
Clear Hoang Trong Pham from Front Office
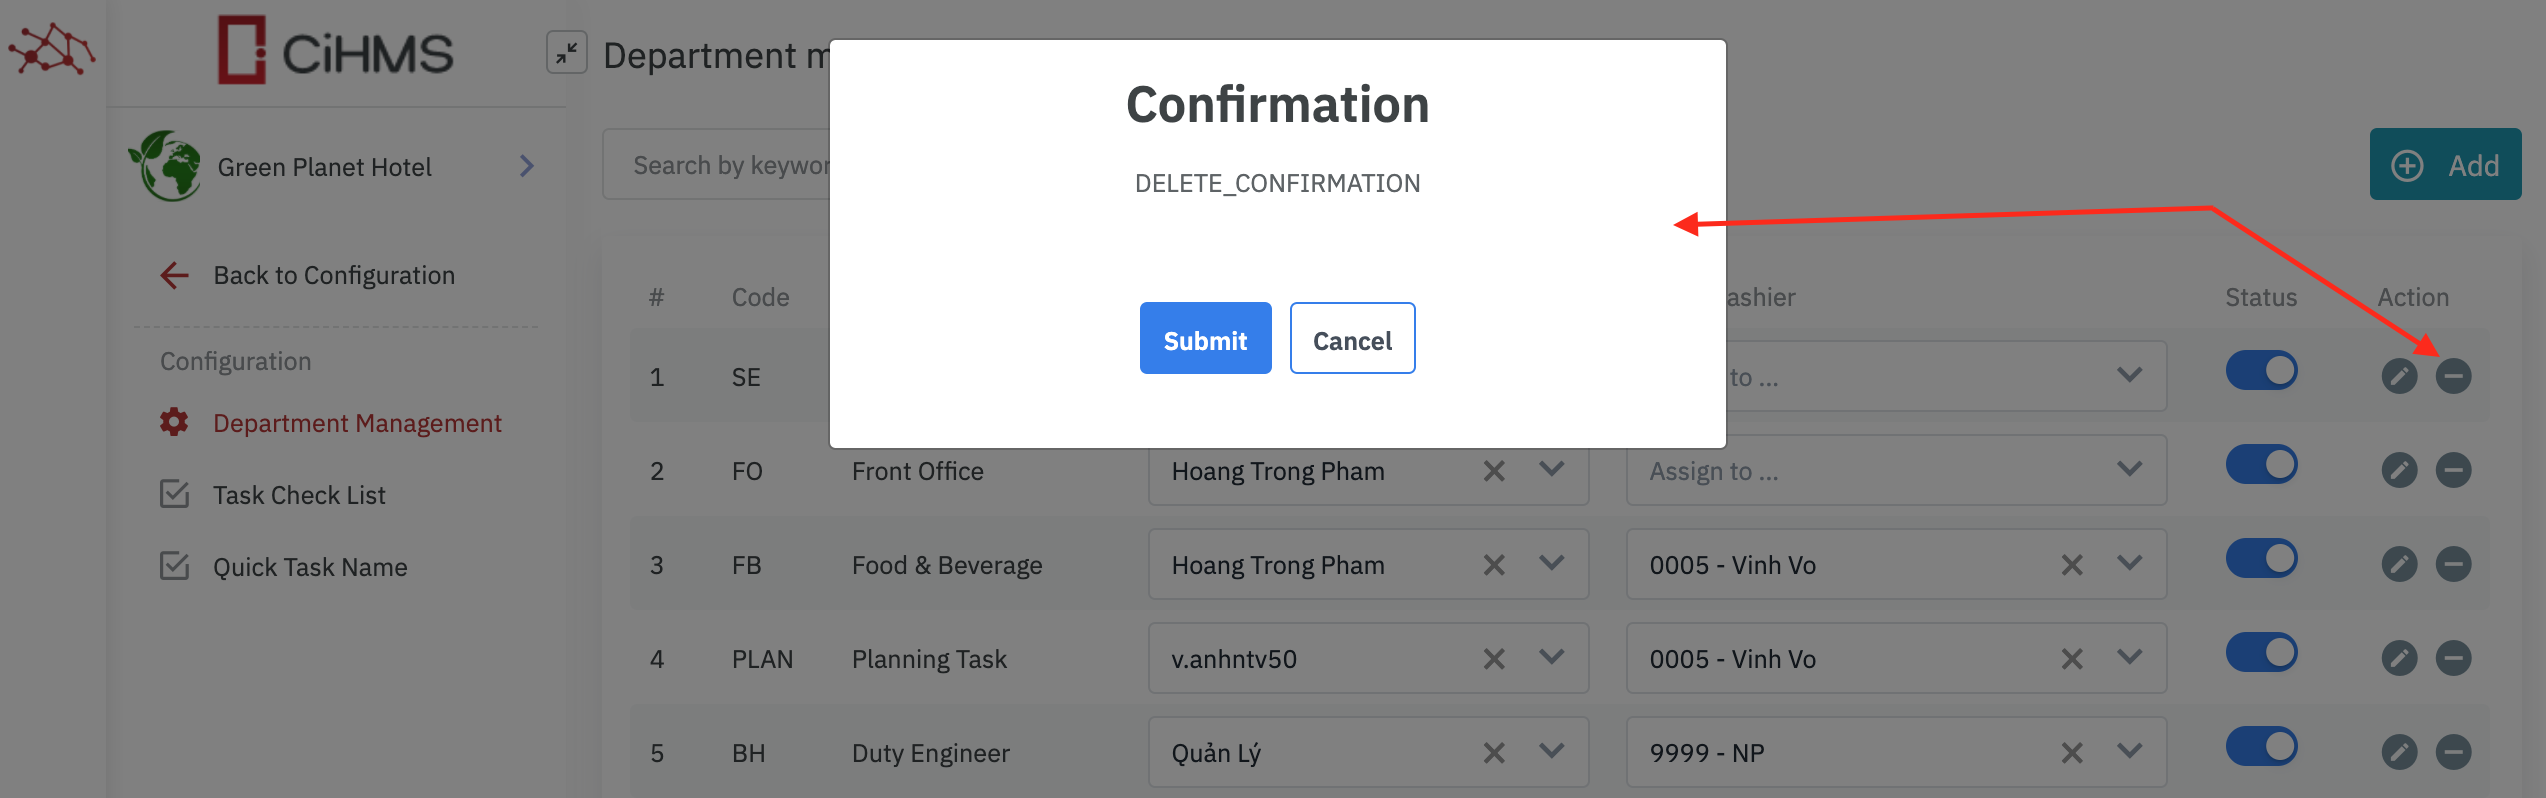1494,471
